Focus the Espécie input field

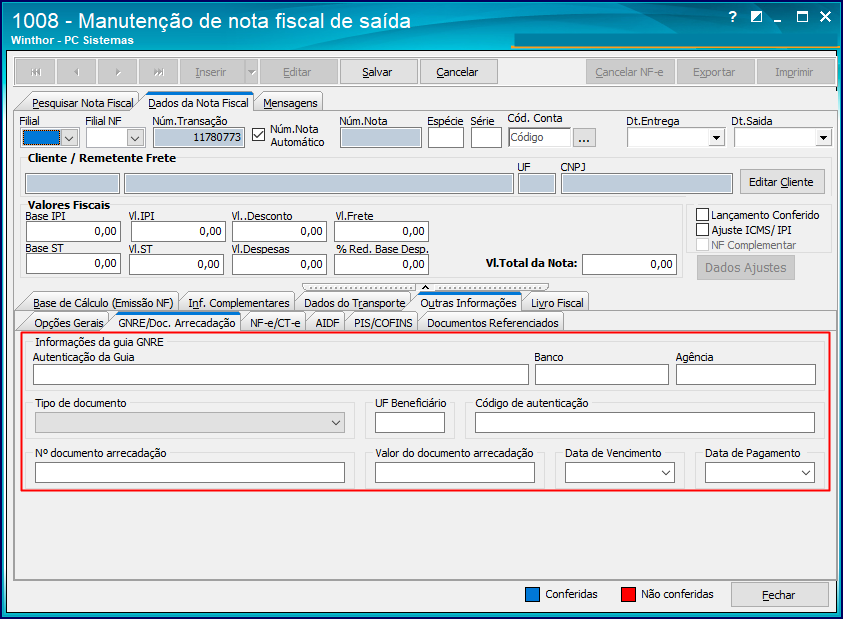point(446,138)
